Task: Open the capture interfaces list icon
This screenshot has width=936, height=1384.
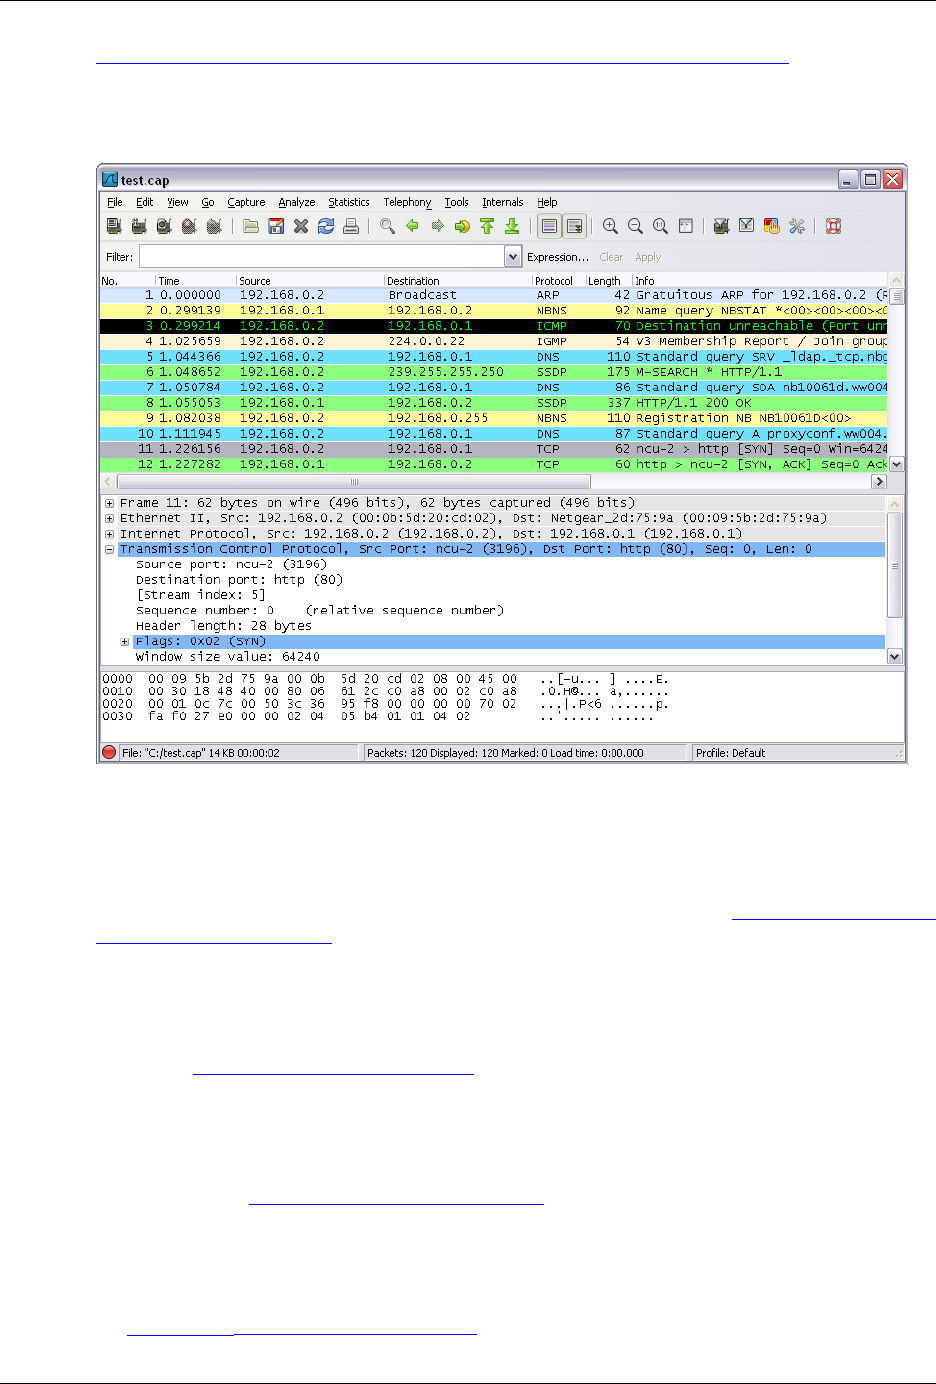Action: tap(114, 227)
